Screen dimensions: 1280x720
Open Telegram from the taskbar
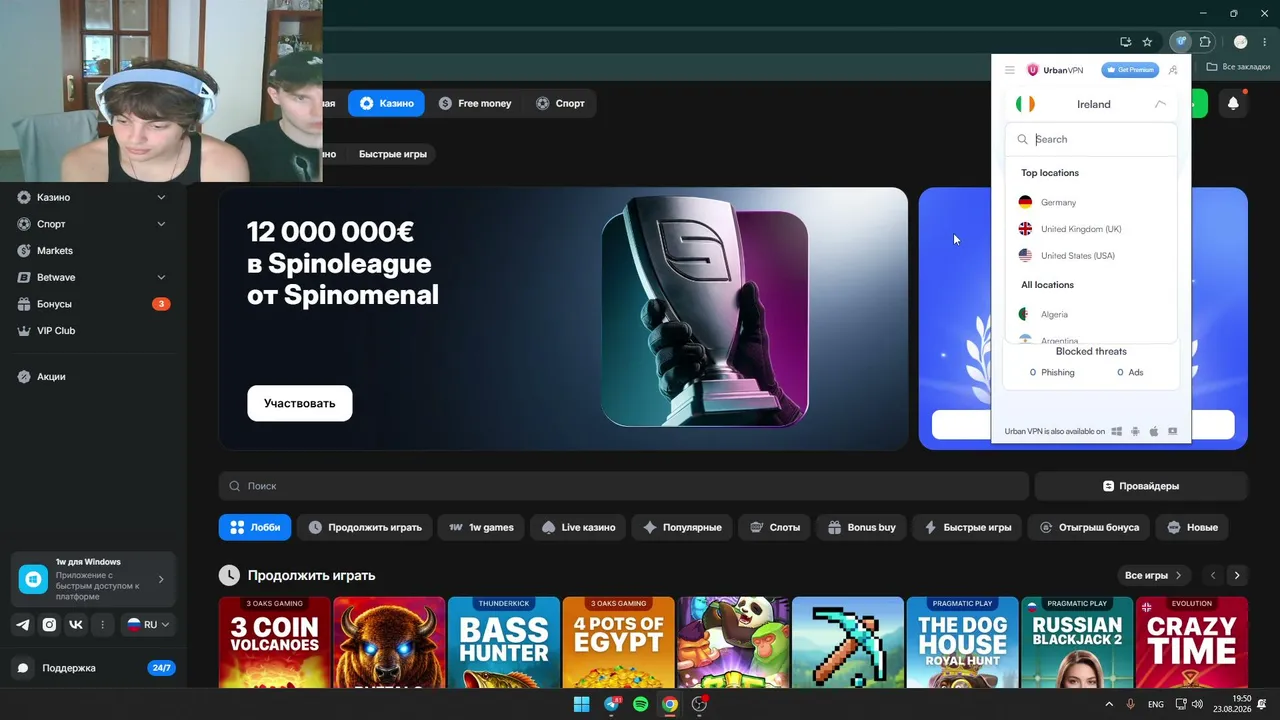(612, 704)
